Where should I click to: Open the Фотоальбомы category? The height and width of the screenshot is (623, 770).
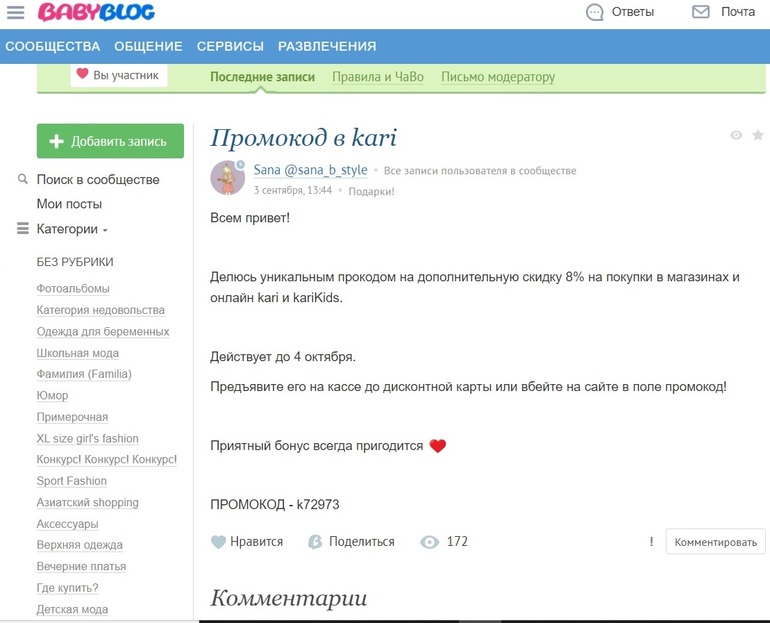(73, 289)
